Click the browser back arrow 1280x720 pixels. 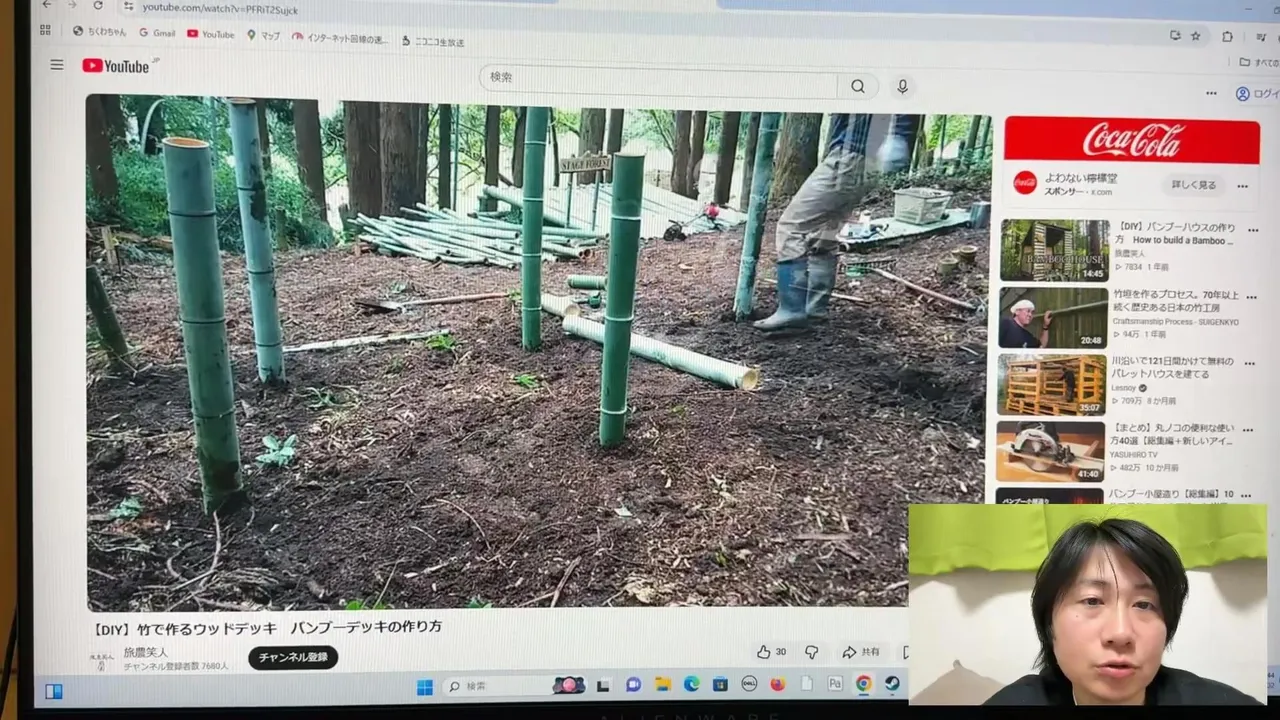47,5
